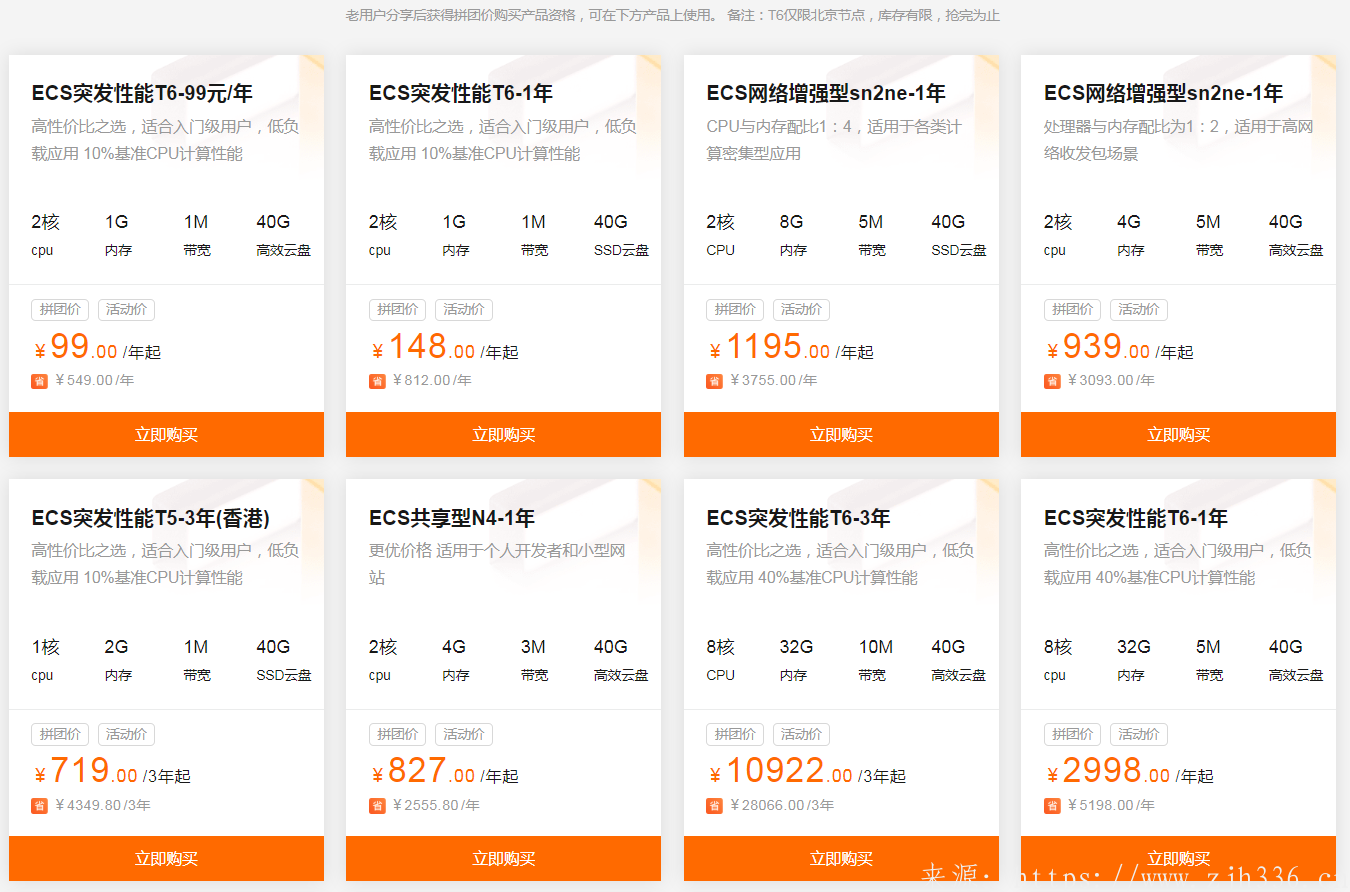
Task: Select the ¥939.00 /年起 price
Action: 1120,348
